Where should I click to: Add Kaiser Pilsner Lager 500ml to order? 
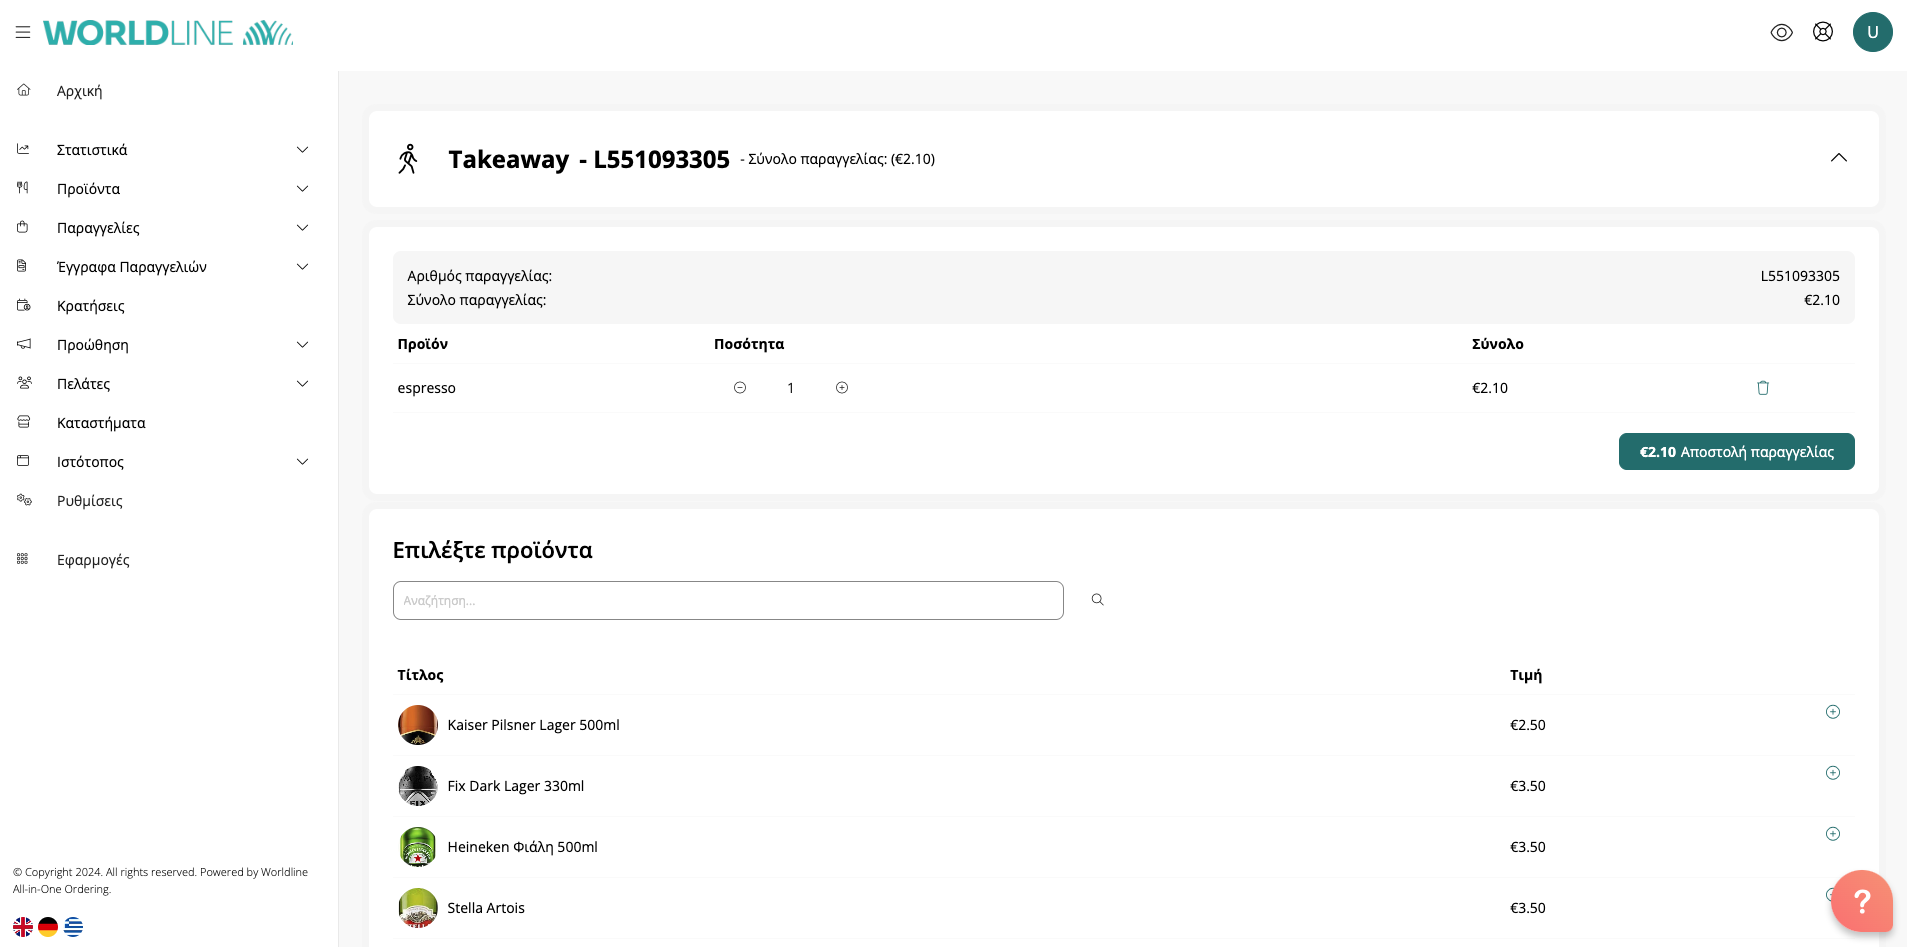pos(1832,712)
